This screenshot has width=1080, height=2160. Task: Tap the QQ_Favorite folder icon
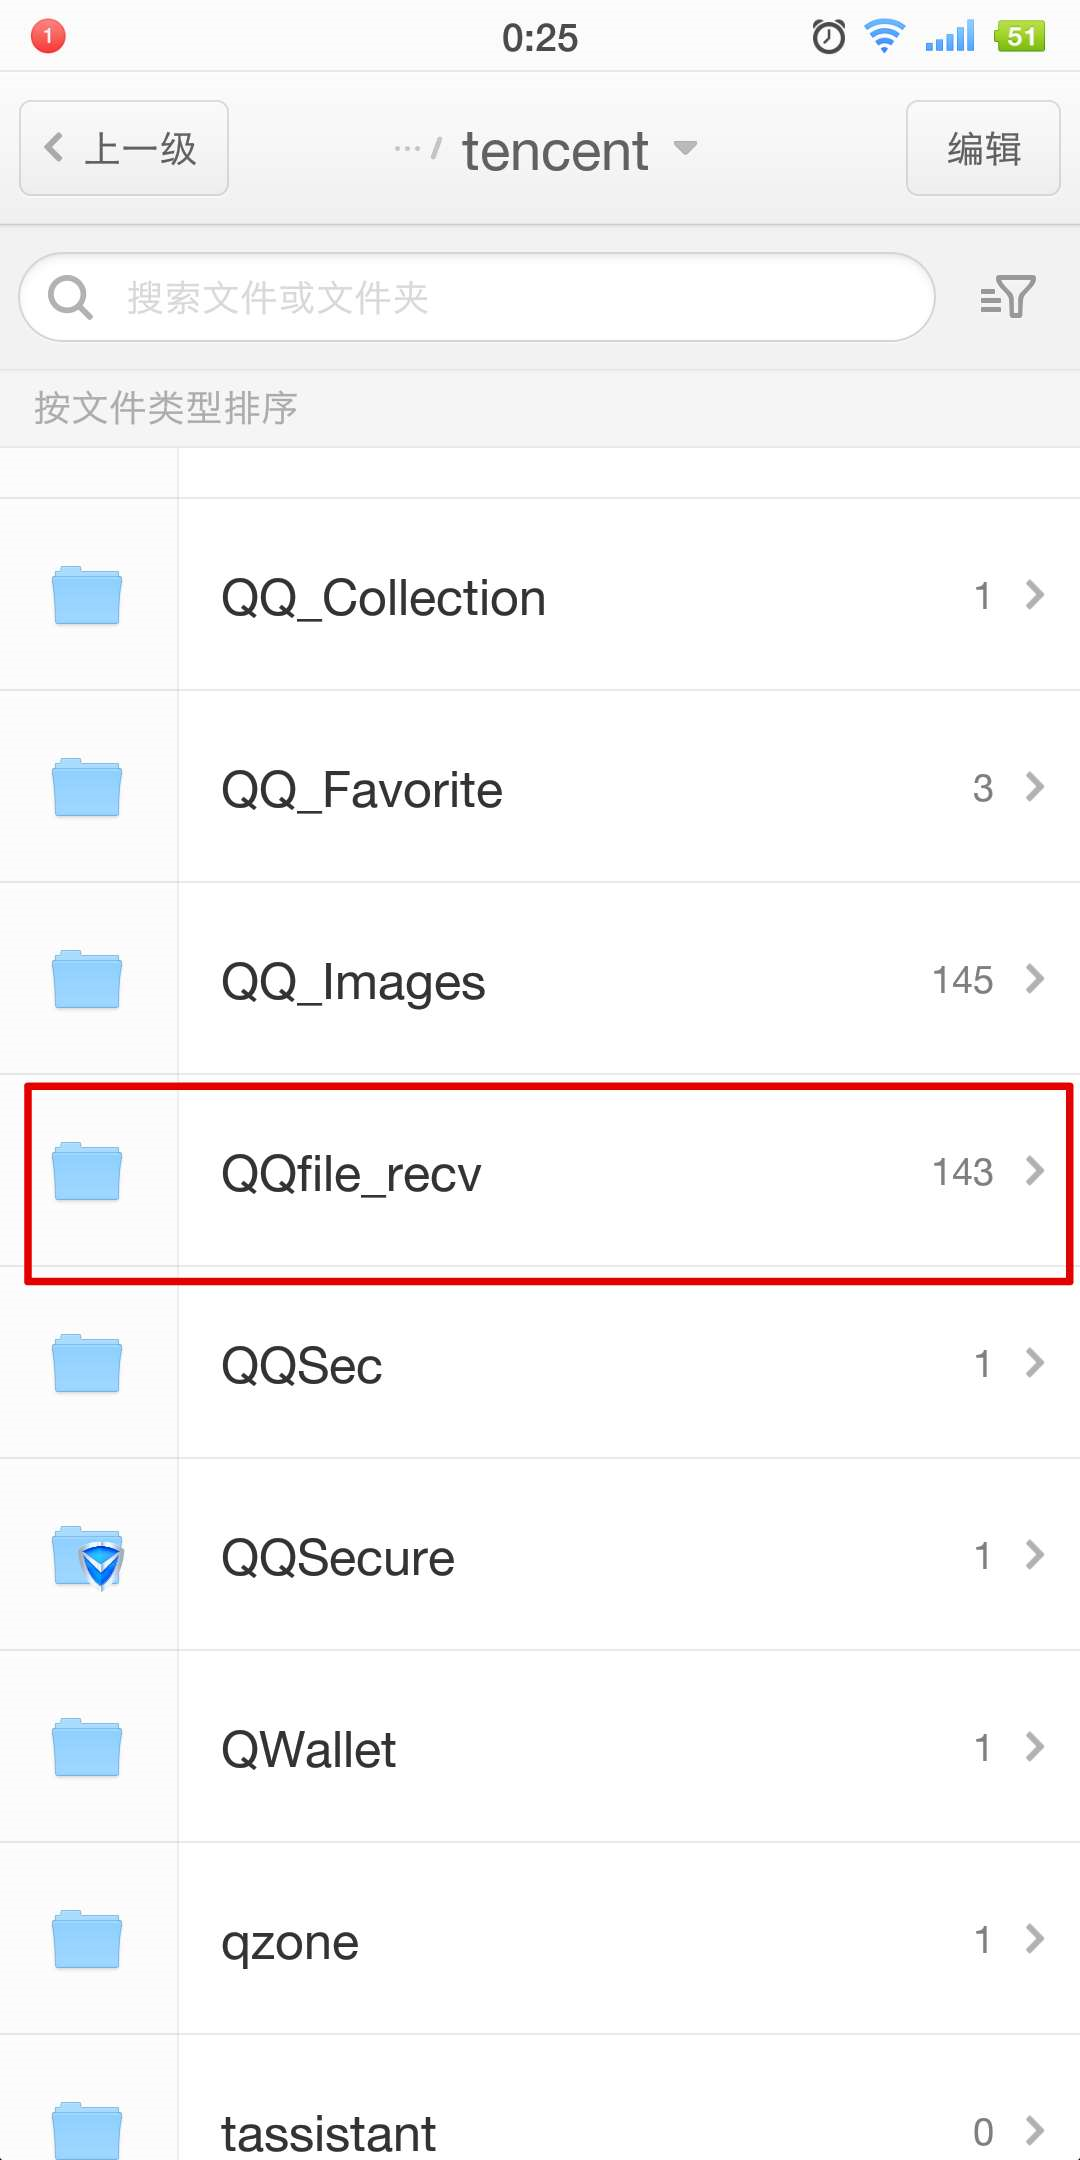click(x=87, y=787)
